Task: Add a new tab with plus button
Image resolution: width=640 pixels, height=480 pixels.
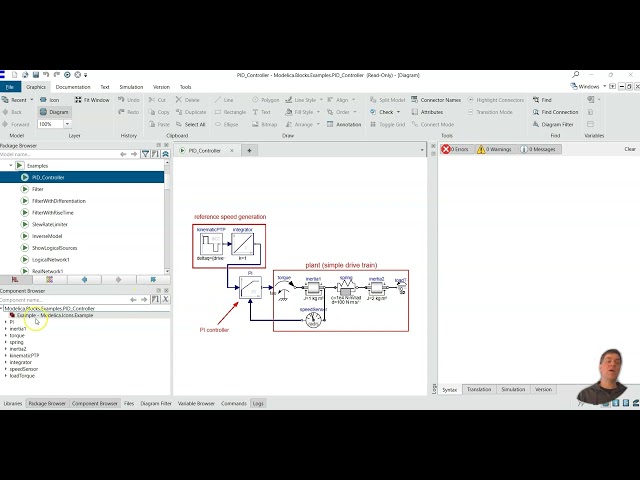Action: tap(249, 151)
